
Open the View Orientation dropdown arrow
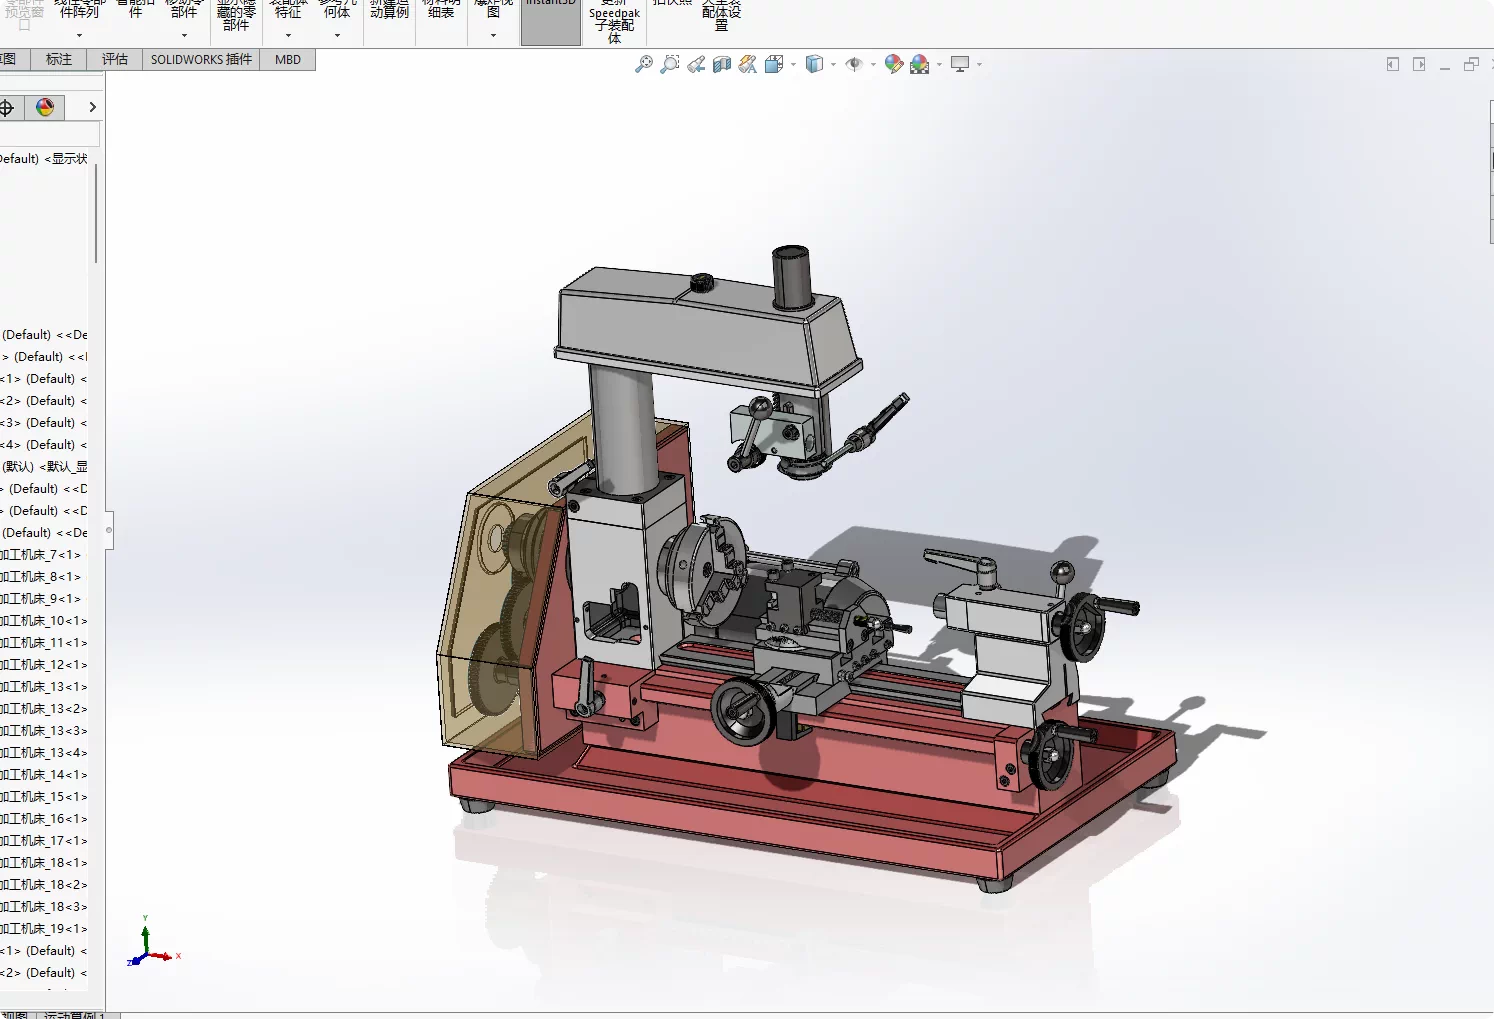[x=793, y=65]
